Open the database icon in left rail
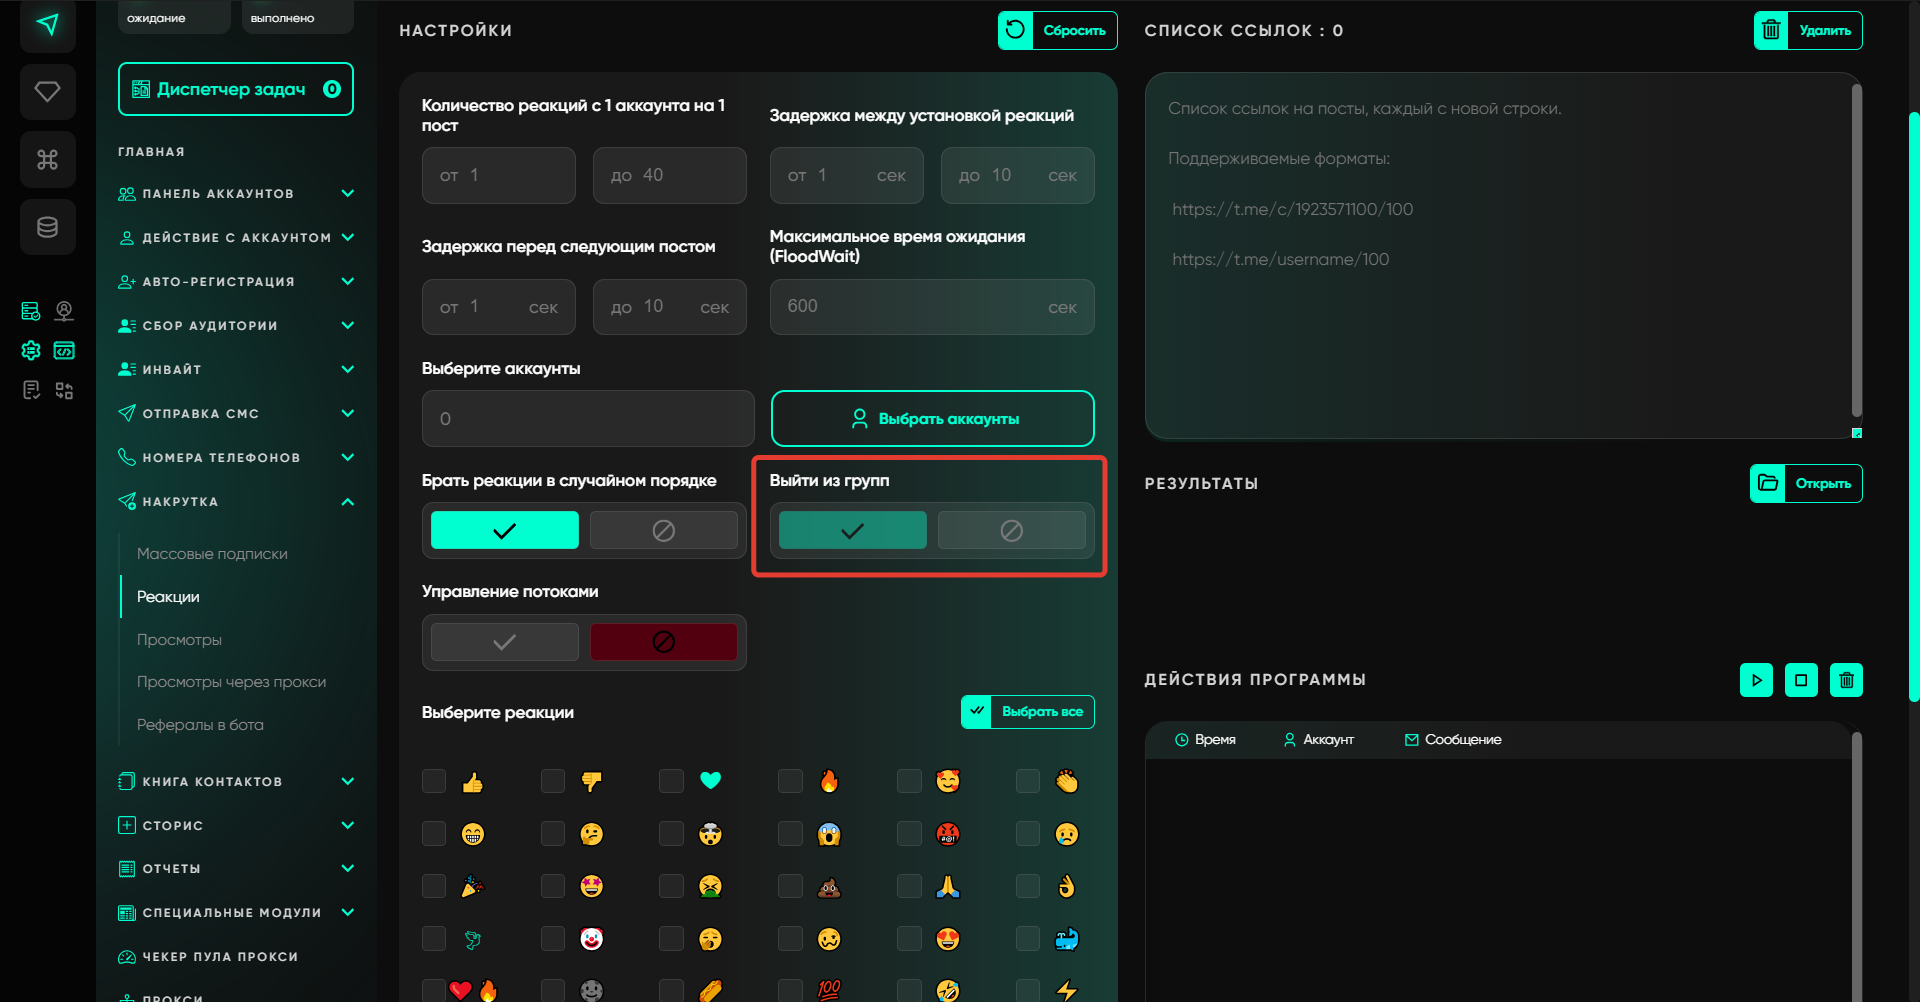1920x1002 pixels. (47, 227)
